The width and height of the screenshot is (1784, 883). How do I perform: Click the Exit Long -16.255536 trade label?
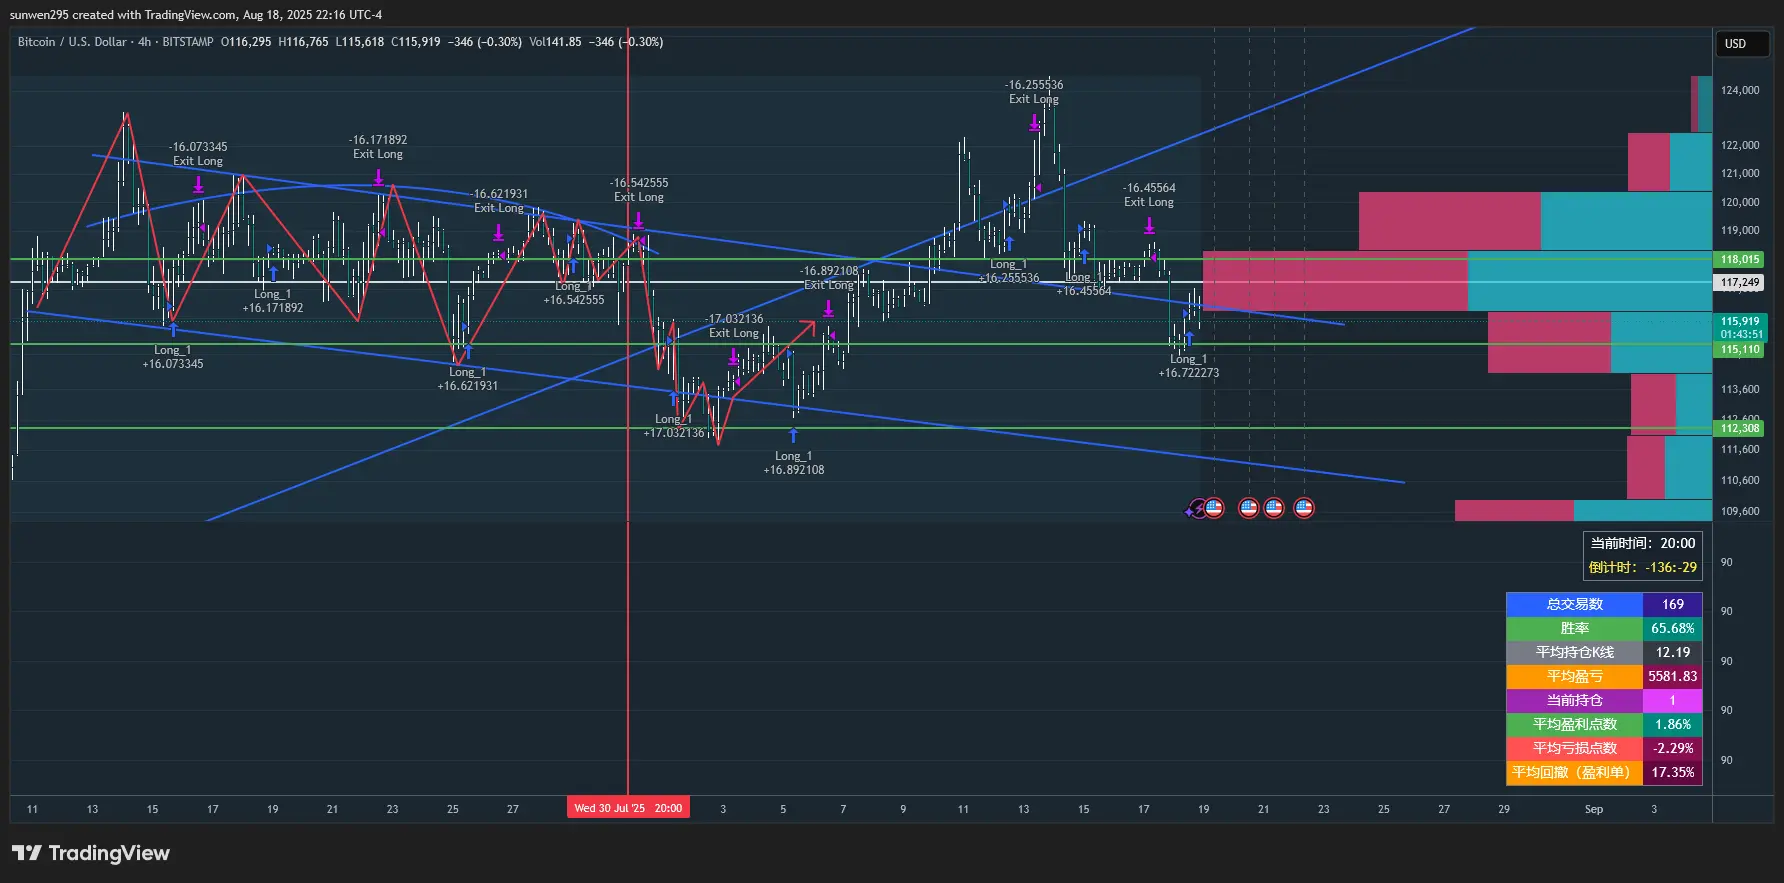pos(1034,92)
